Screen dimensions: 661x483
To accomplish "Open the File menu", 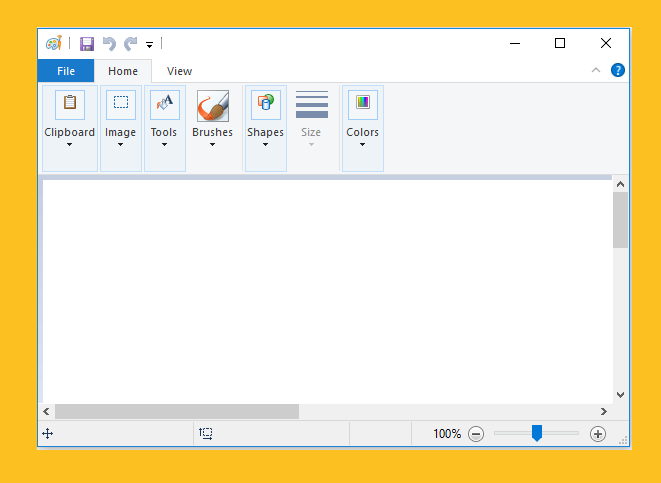I will 66,71.
